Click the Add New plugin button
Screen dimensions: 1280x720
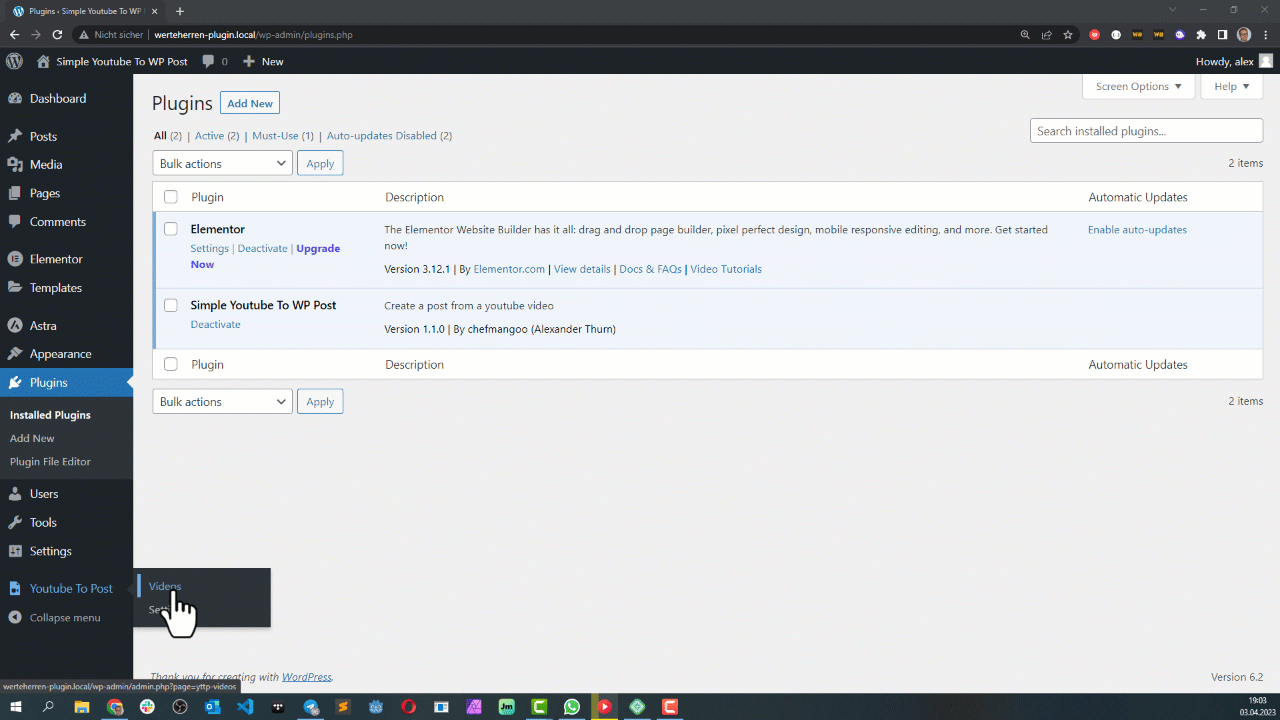250,103
